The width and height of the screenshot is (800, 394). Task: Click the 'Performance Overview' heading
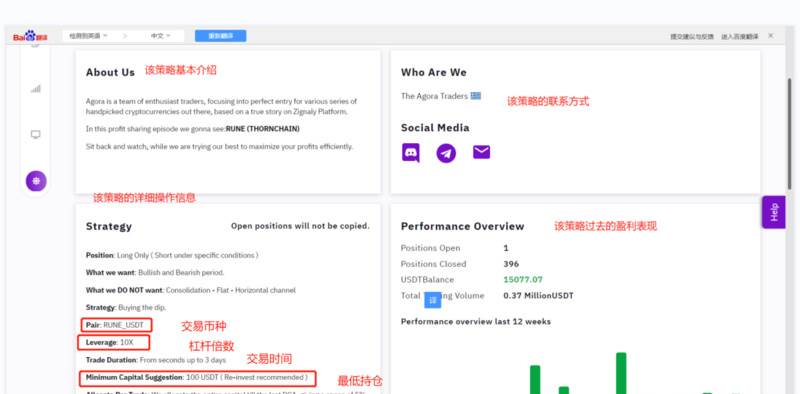(x=462, y=226)
